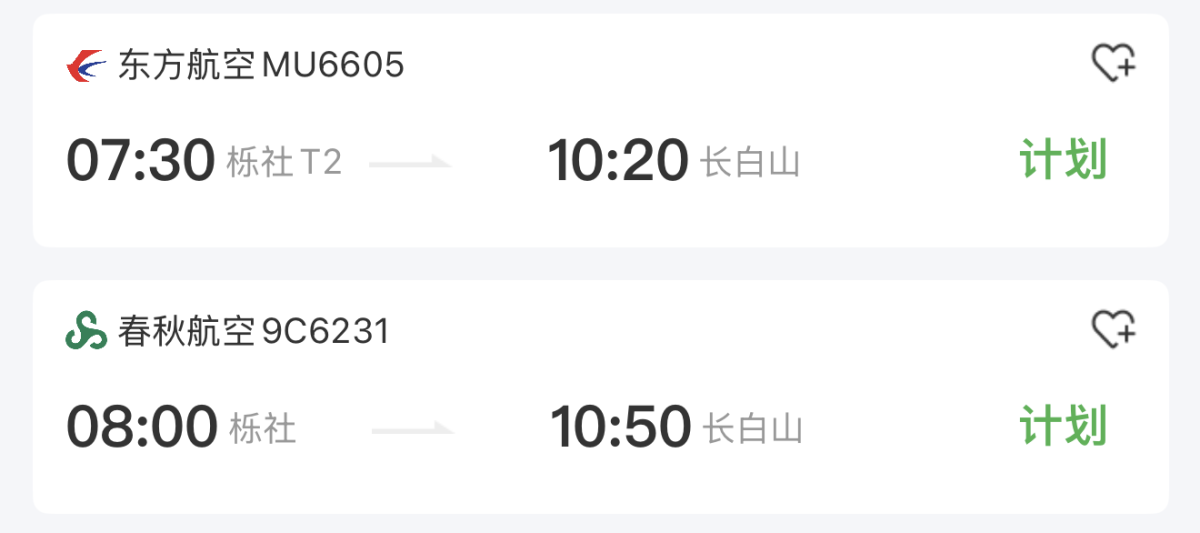
Task: Click 栎社 airport on 9C6231 card
Action: (263, 429)
